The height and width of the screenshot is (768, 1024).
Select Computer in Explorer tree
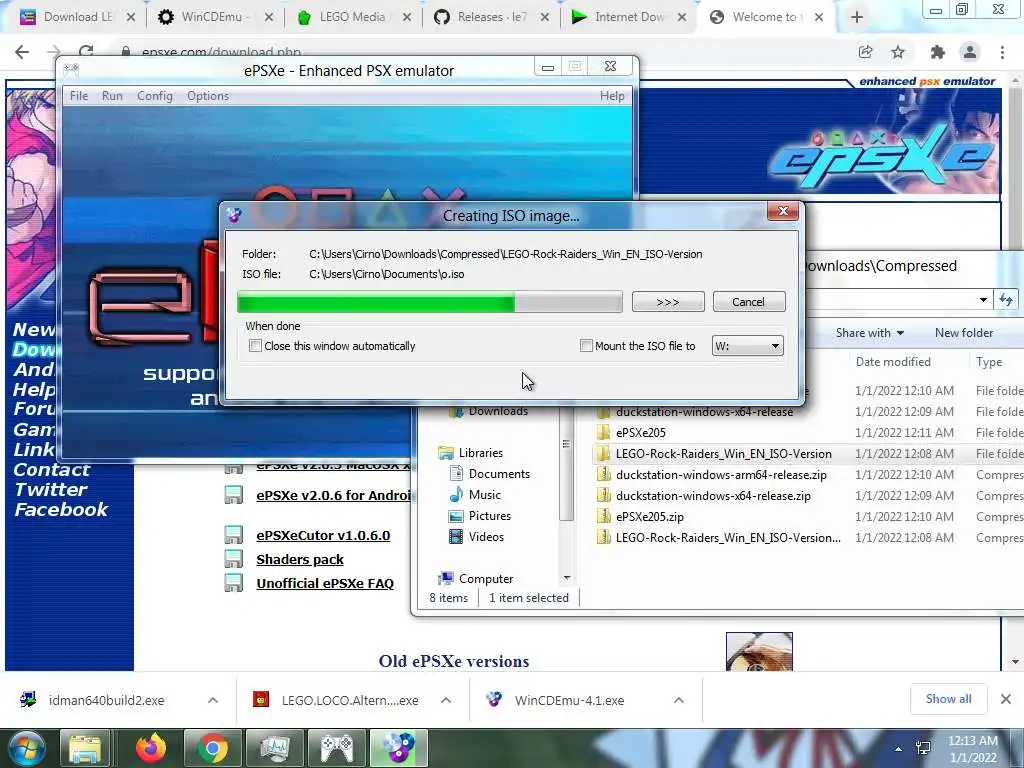pyautogui.click(x=486, y=579)
